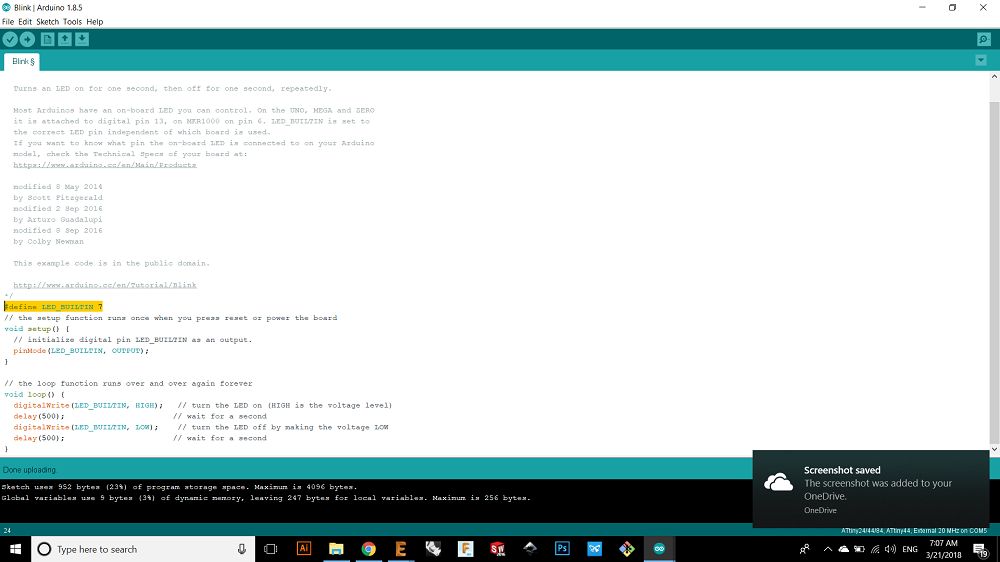
Task: Click the digitalWrite(LED_BUILTIN, LOW) line
Action: 85,427
